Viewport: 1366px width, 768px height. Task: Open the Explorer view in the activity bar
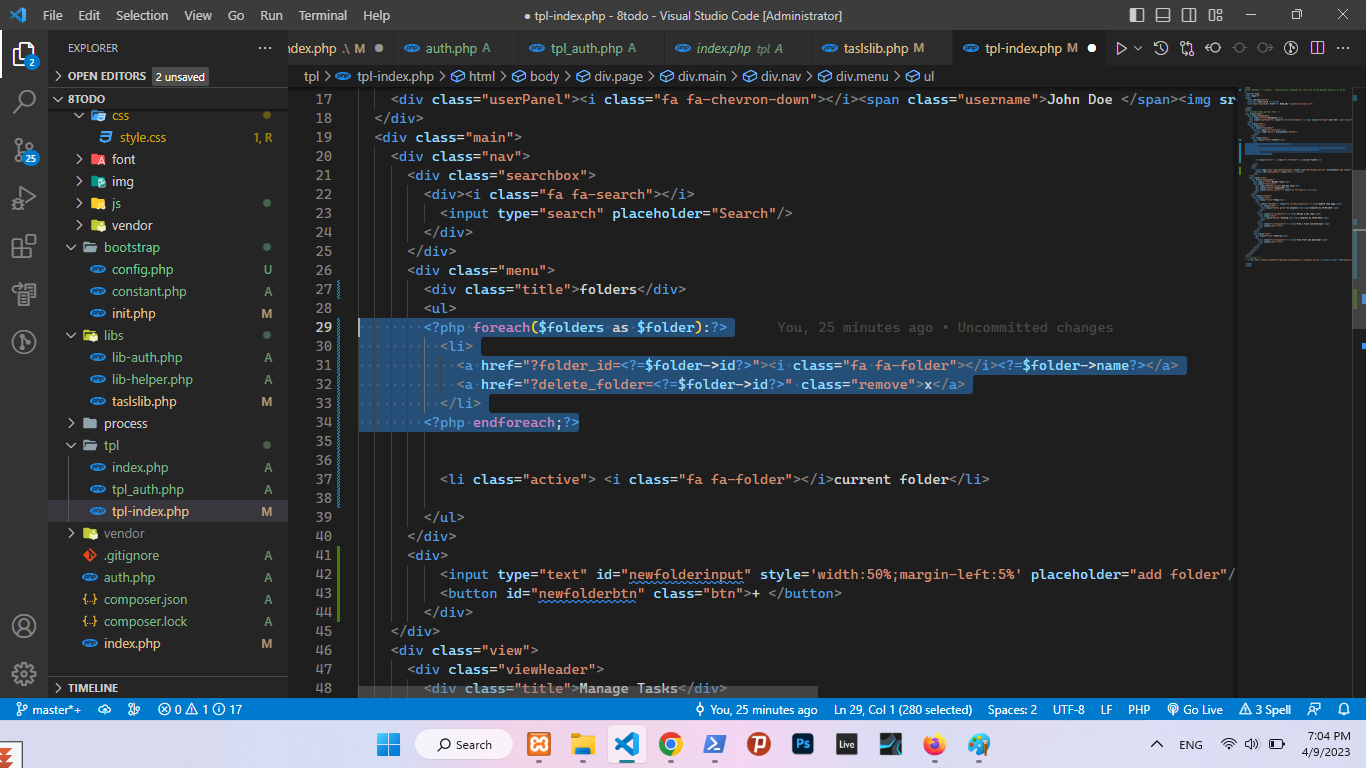coord(24,54)
